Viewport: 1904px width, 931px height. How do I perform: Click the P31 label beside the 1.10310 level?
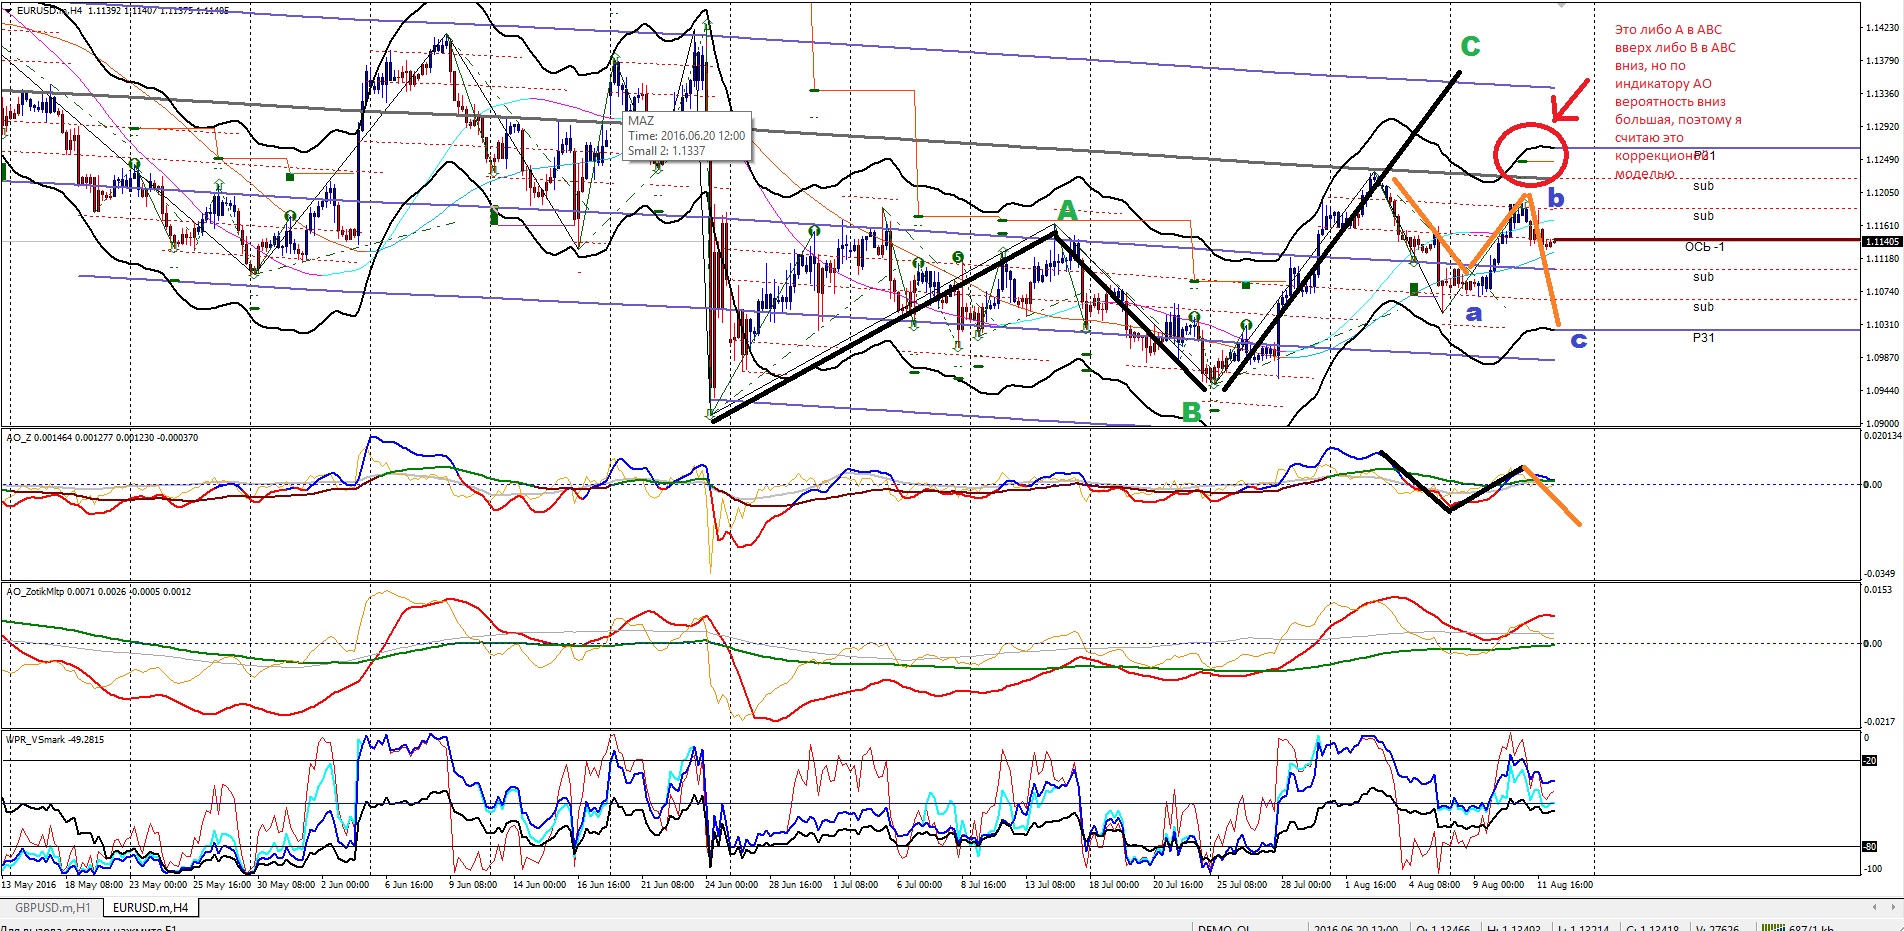click(x=1703, y=338)
